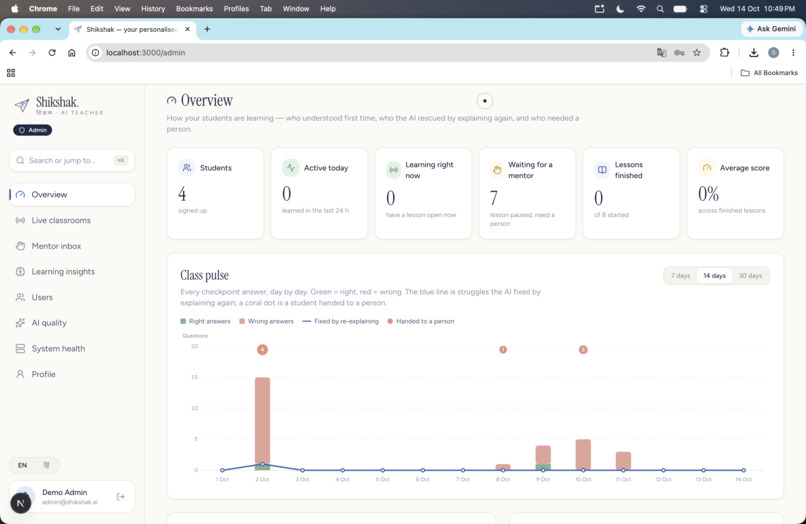This screenshot has width=806, height=524.
Task: Click the round N badge at bottom left
Action: pyautogui.click(x=21, y=503)
